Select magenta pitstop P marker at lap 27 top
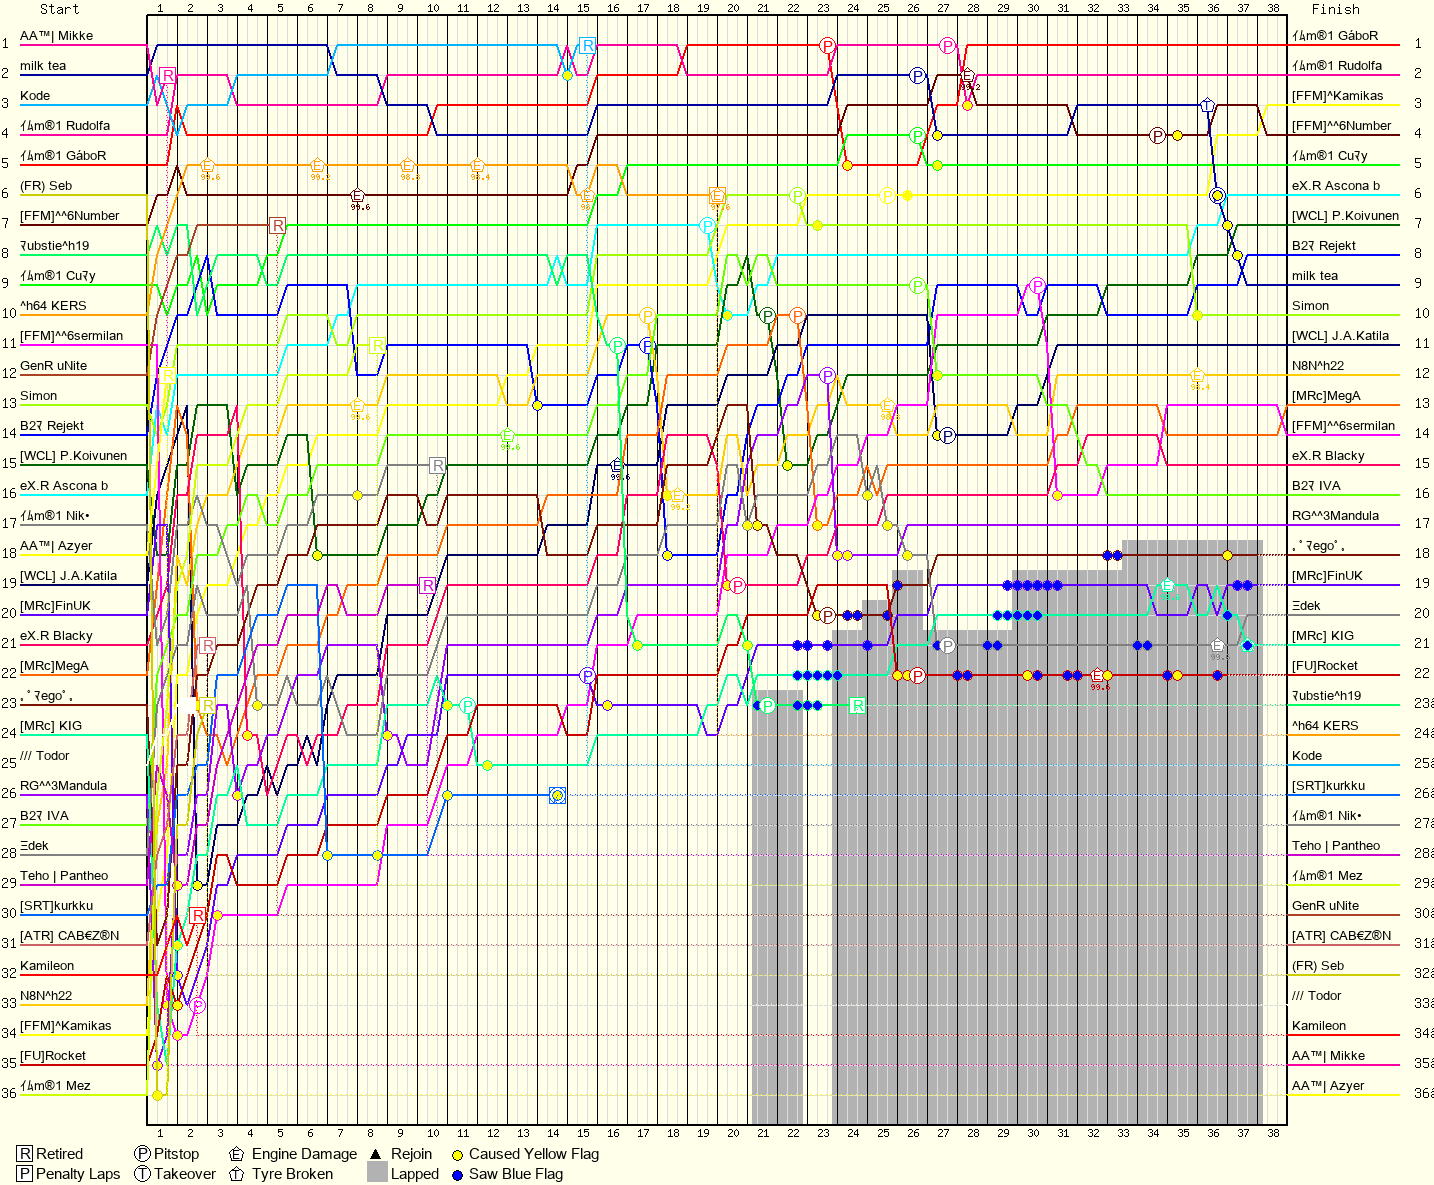 (x=948, y=46)
